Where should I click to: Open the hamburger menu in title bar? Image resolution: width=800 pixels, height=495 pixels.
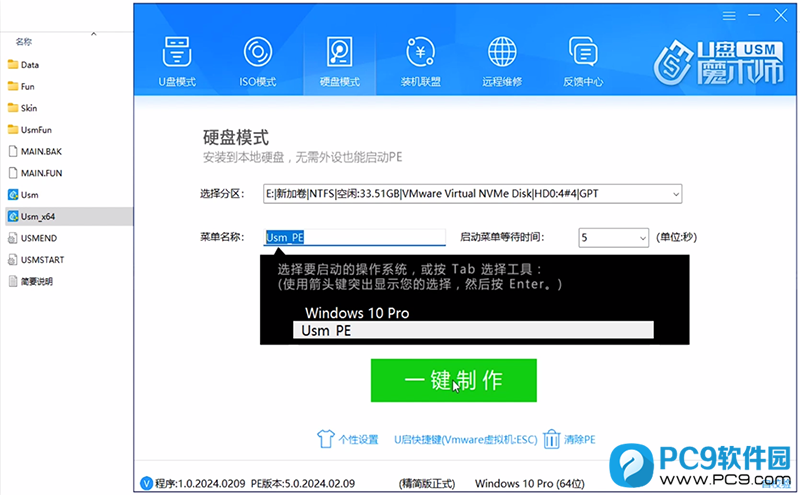point(729,16)
